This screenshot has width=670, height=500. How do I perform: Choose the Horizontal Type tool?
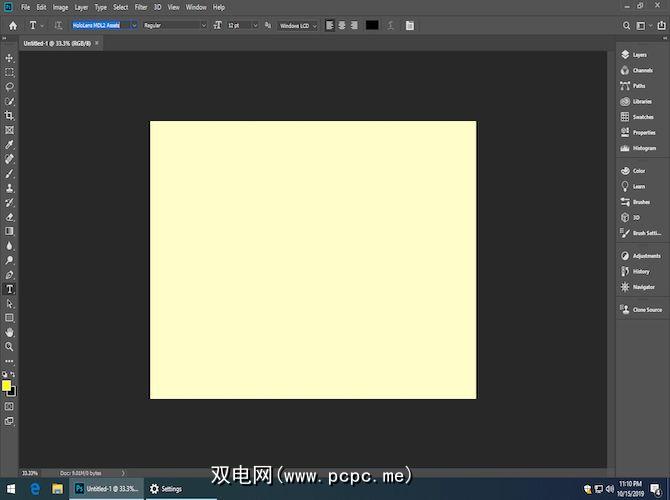(10, 289)
